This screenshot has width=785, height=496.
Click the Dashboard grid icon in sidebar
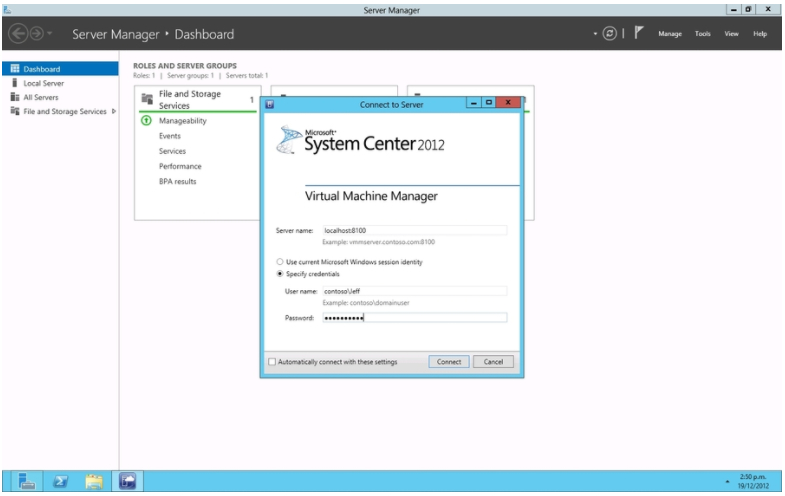point(15,69)
